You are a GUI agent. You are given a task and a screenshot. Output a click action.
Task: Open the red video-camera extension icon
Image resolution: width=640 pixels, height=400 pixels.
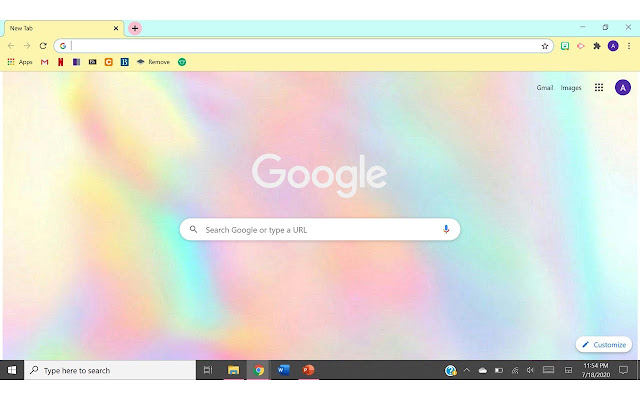[580, 46]
